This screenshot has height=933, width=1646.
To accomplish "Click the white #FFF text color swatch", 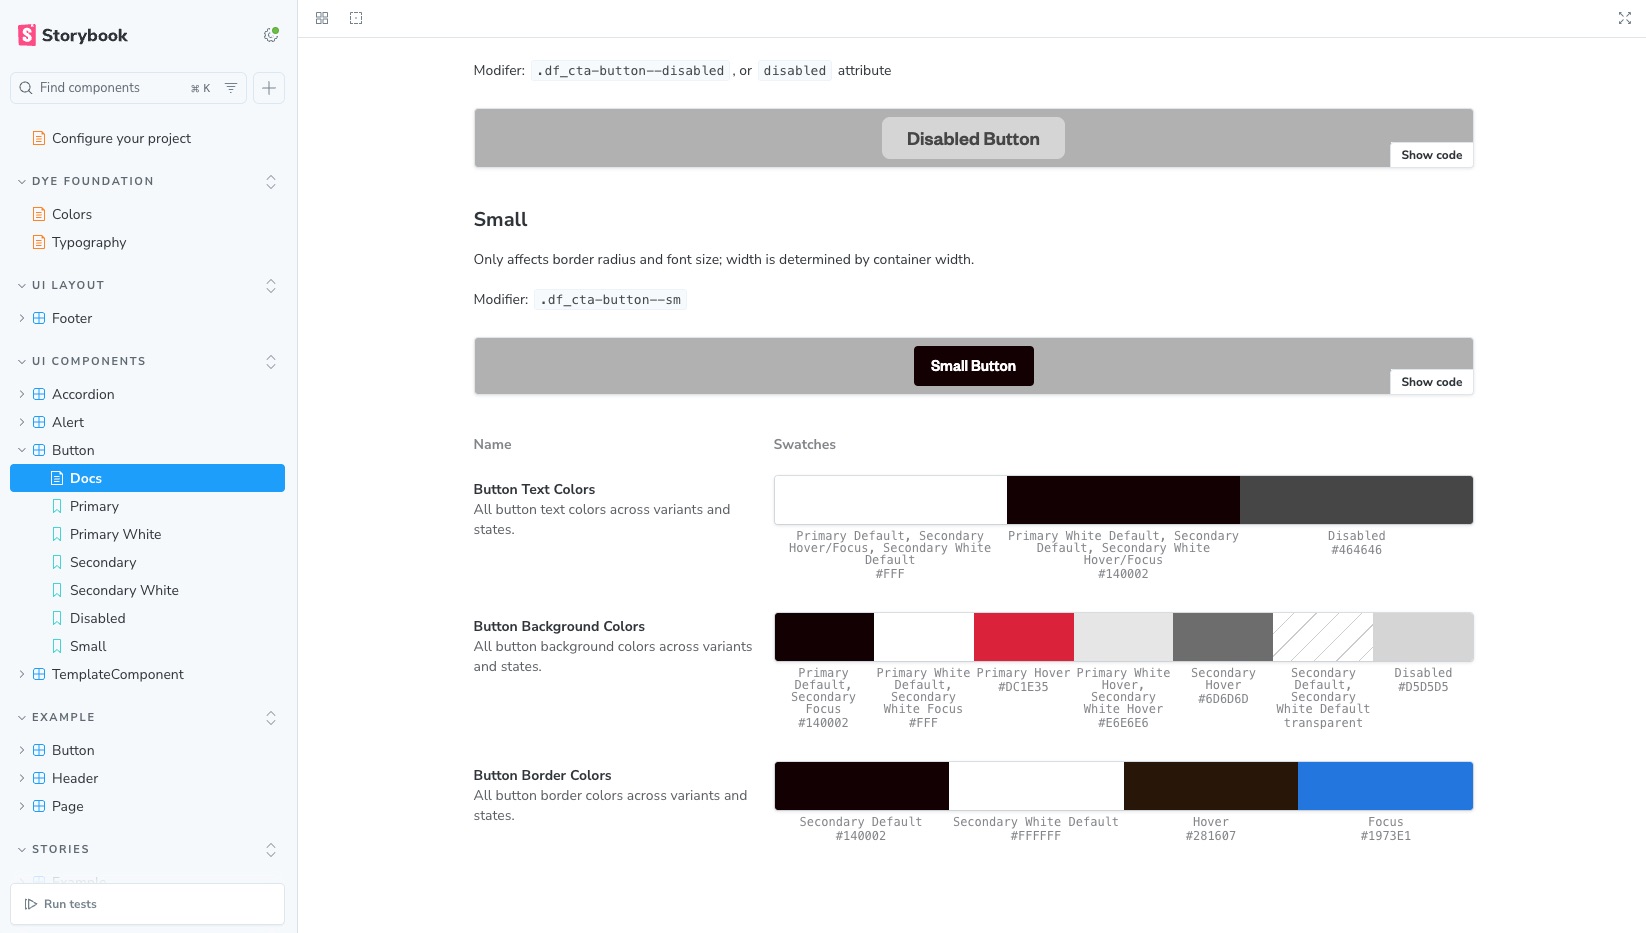I will click(890, 500).
